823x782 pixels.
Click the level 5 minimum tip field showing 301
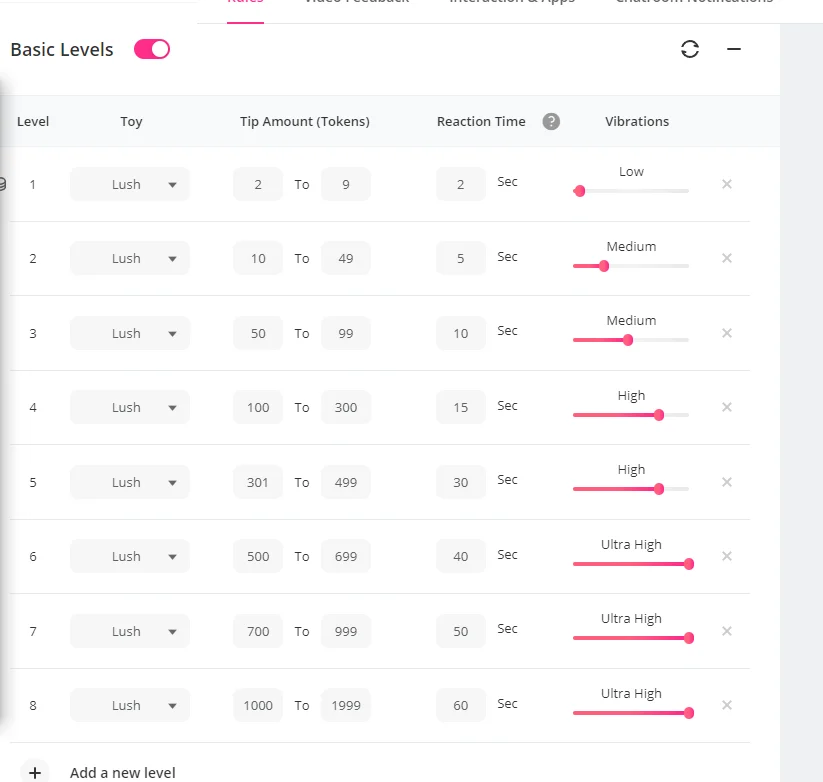(x=258, y=482)
